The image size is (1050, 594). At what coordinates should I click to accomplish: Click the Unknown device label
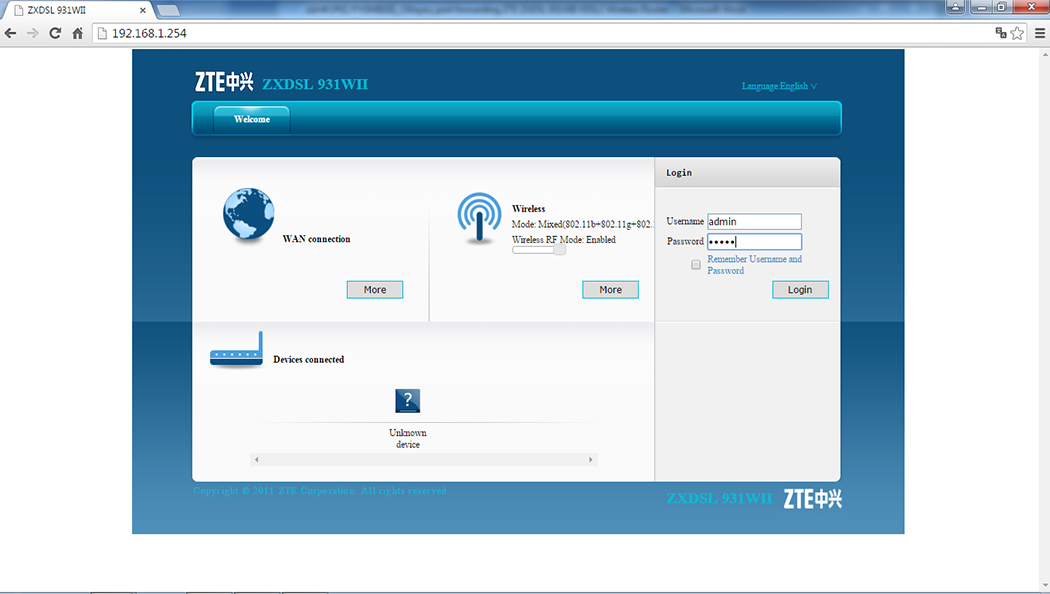tap(408, 439)
